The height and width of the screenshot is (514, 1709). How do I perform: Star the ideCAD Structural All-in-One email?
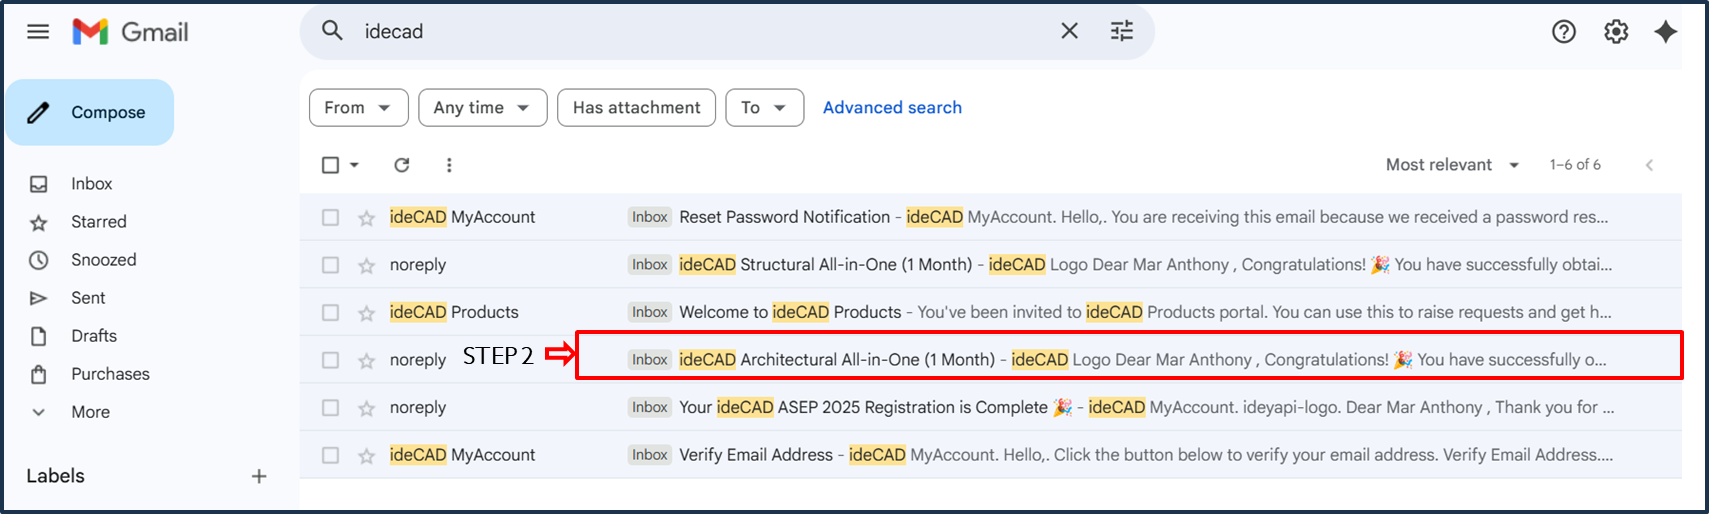[367, 266]
